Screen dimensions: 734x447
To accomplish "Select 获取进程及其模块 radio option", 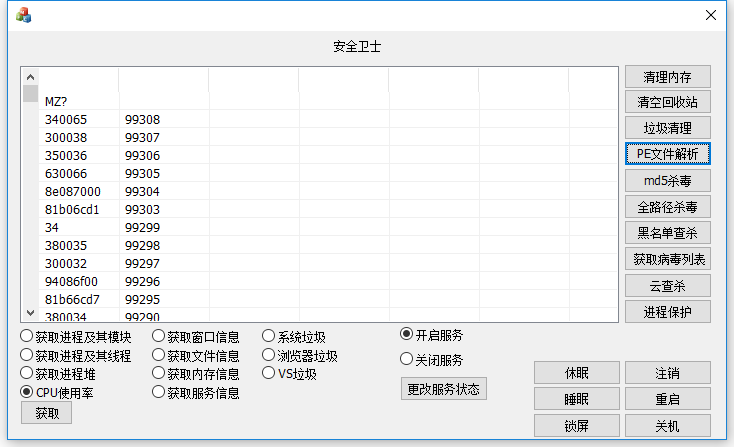I will click(27, 337).
